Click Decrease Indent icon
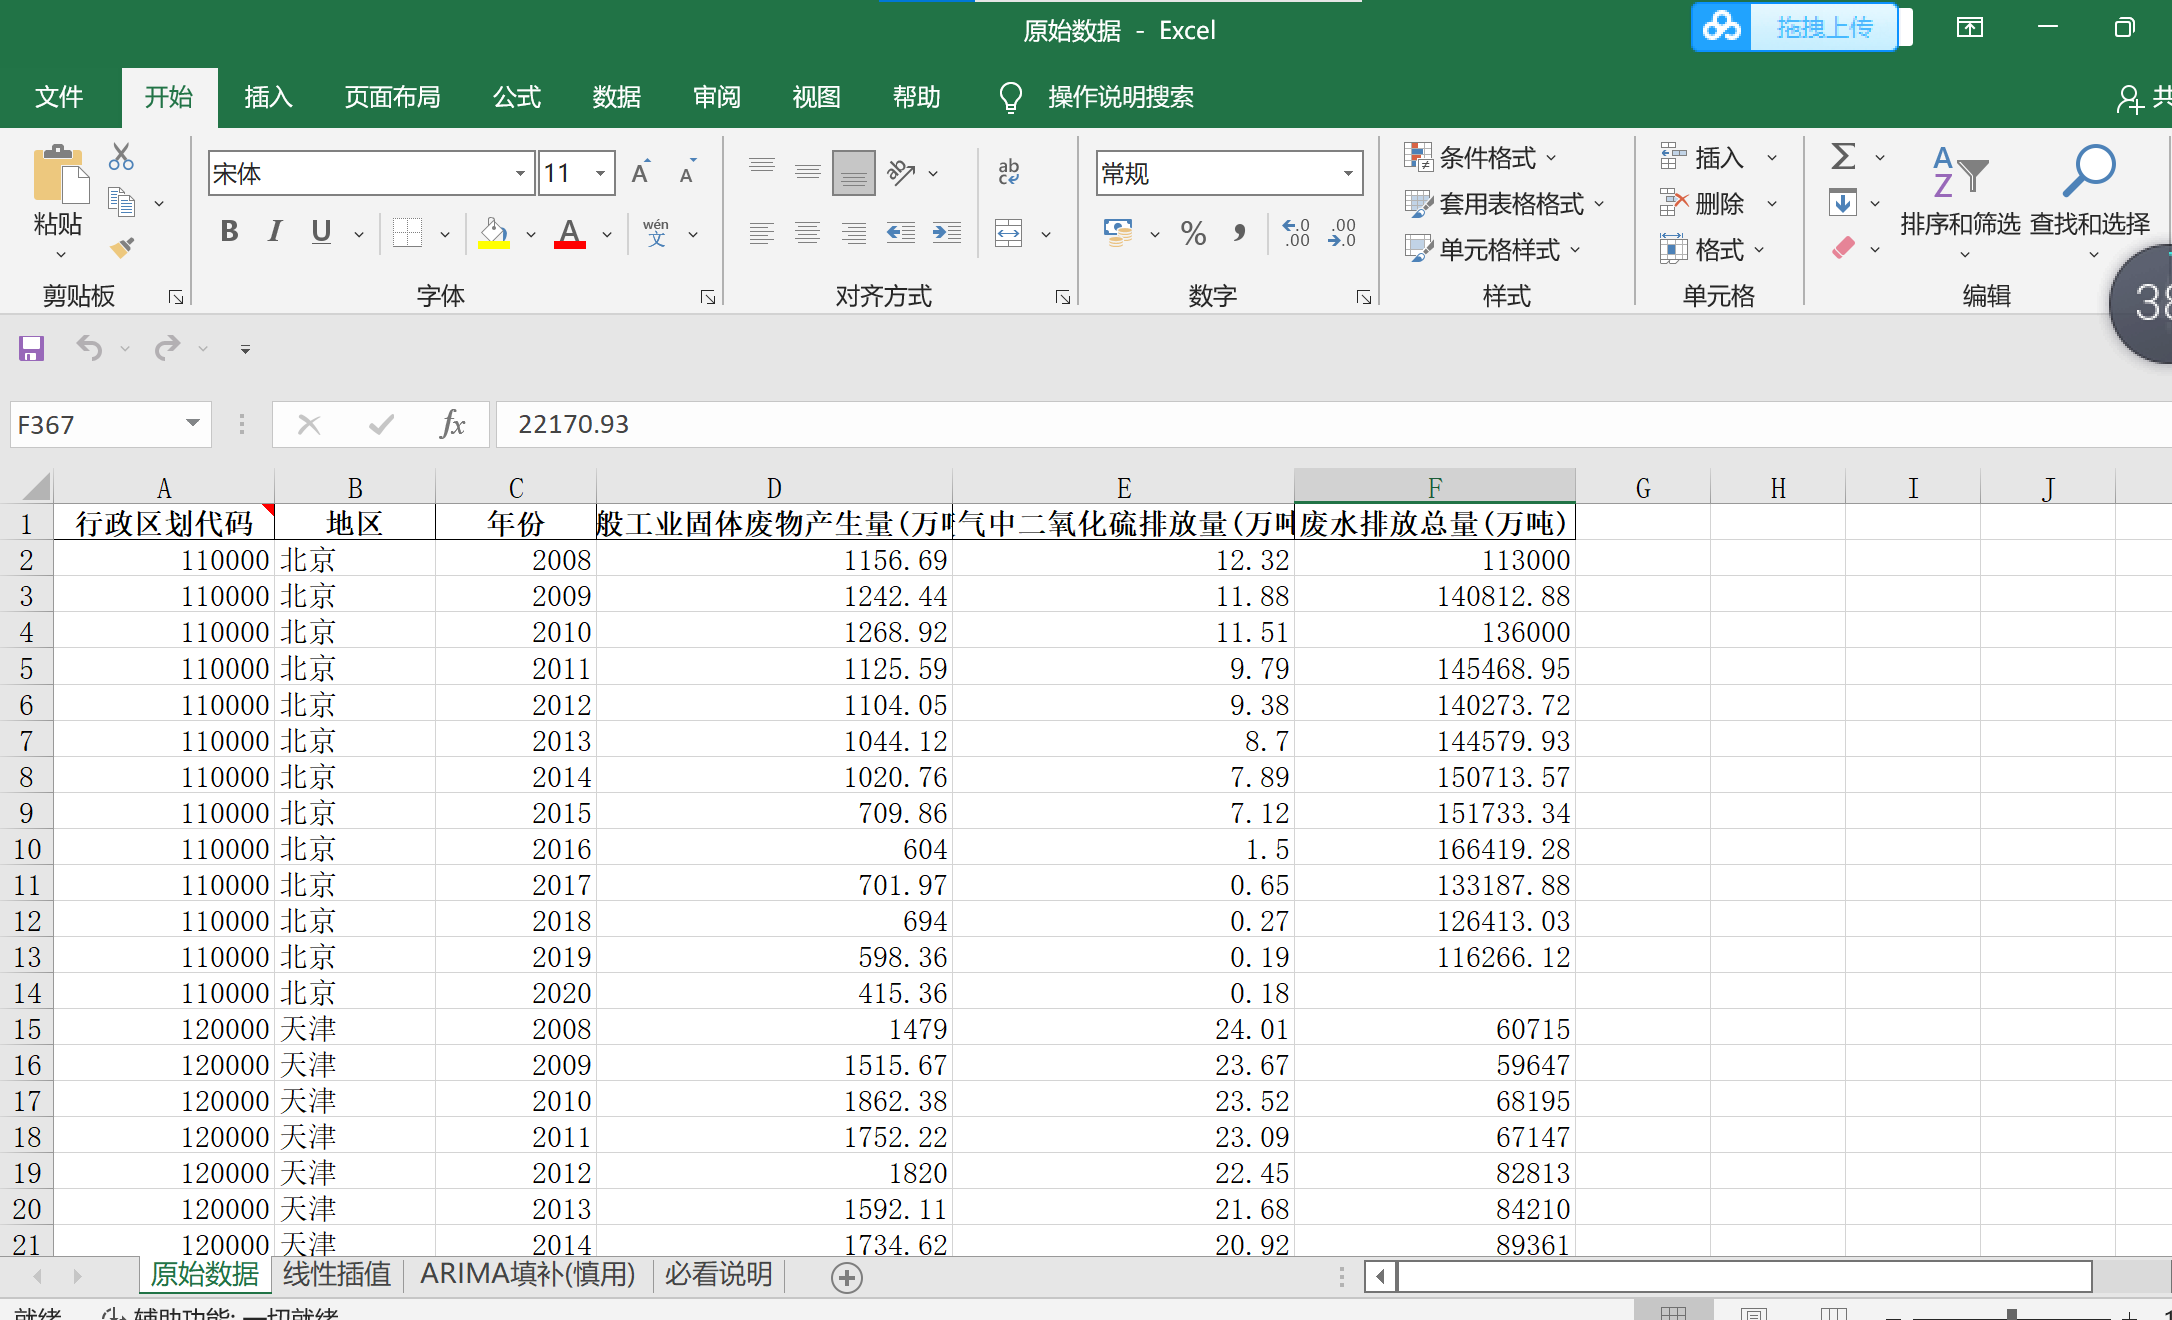 pos(901,233)
